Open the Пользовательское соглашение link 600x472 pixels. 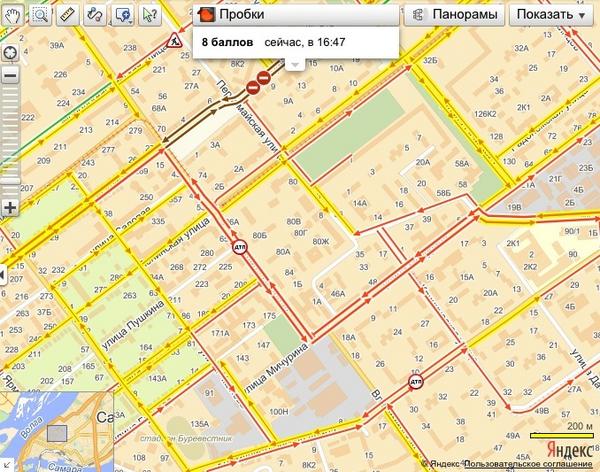click(x=528, y=464)
